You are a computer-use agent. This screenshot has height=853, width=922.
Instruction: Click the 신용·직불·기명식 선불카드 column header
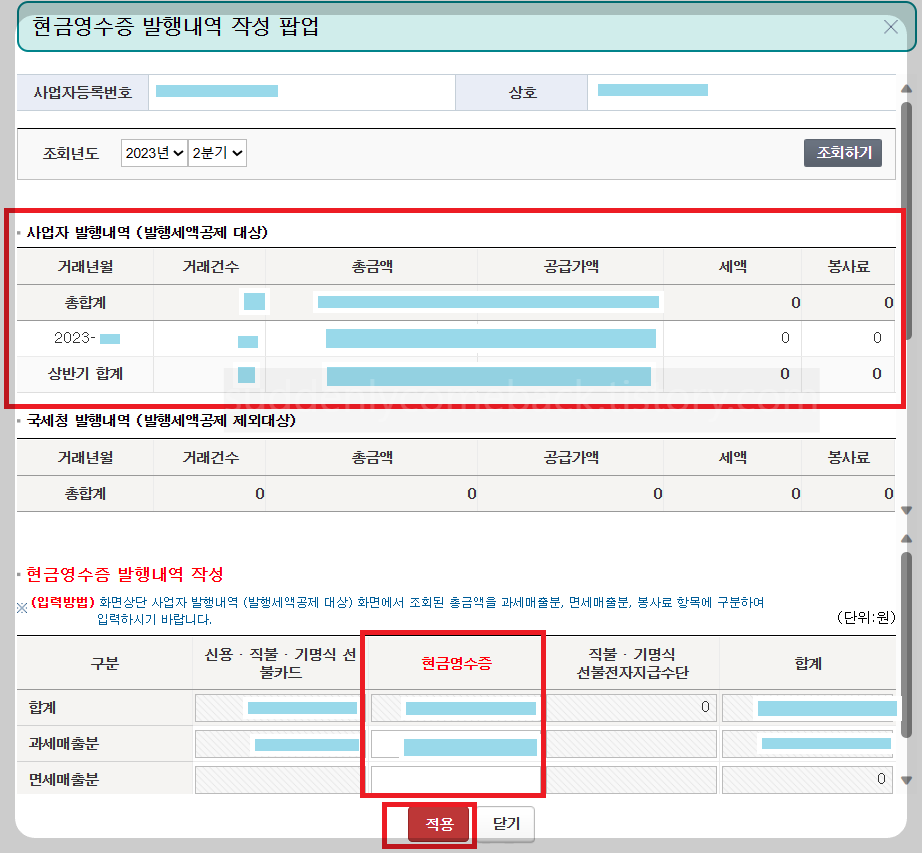click(280, 664)
